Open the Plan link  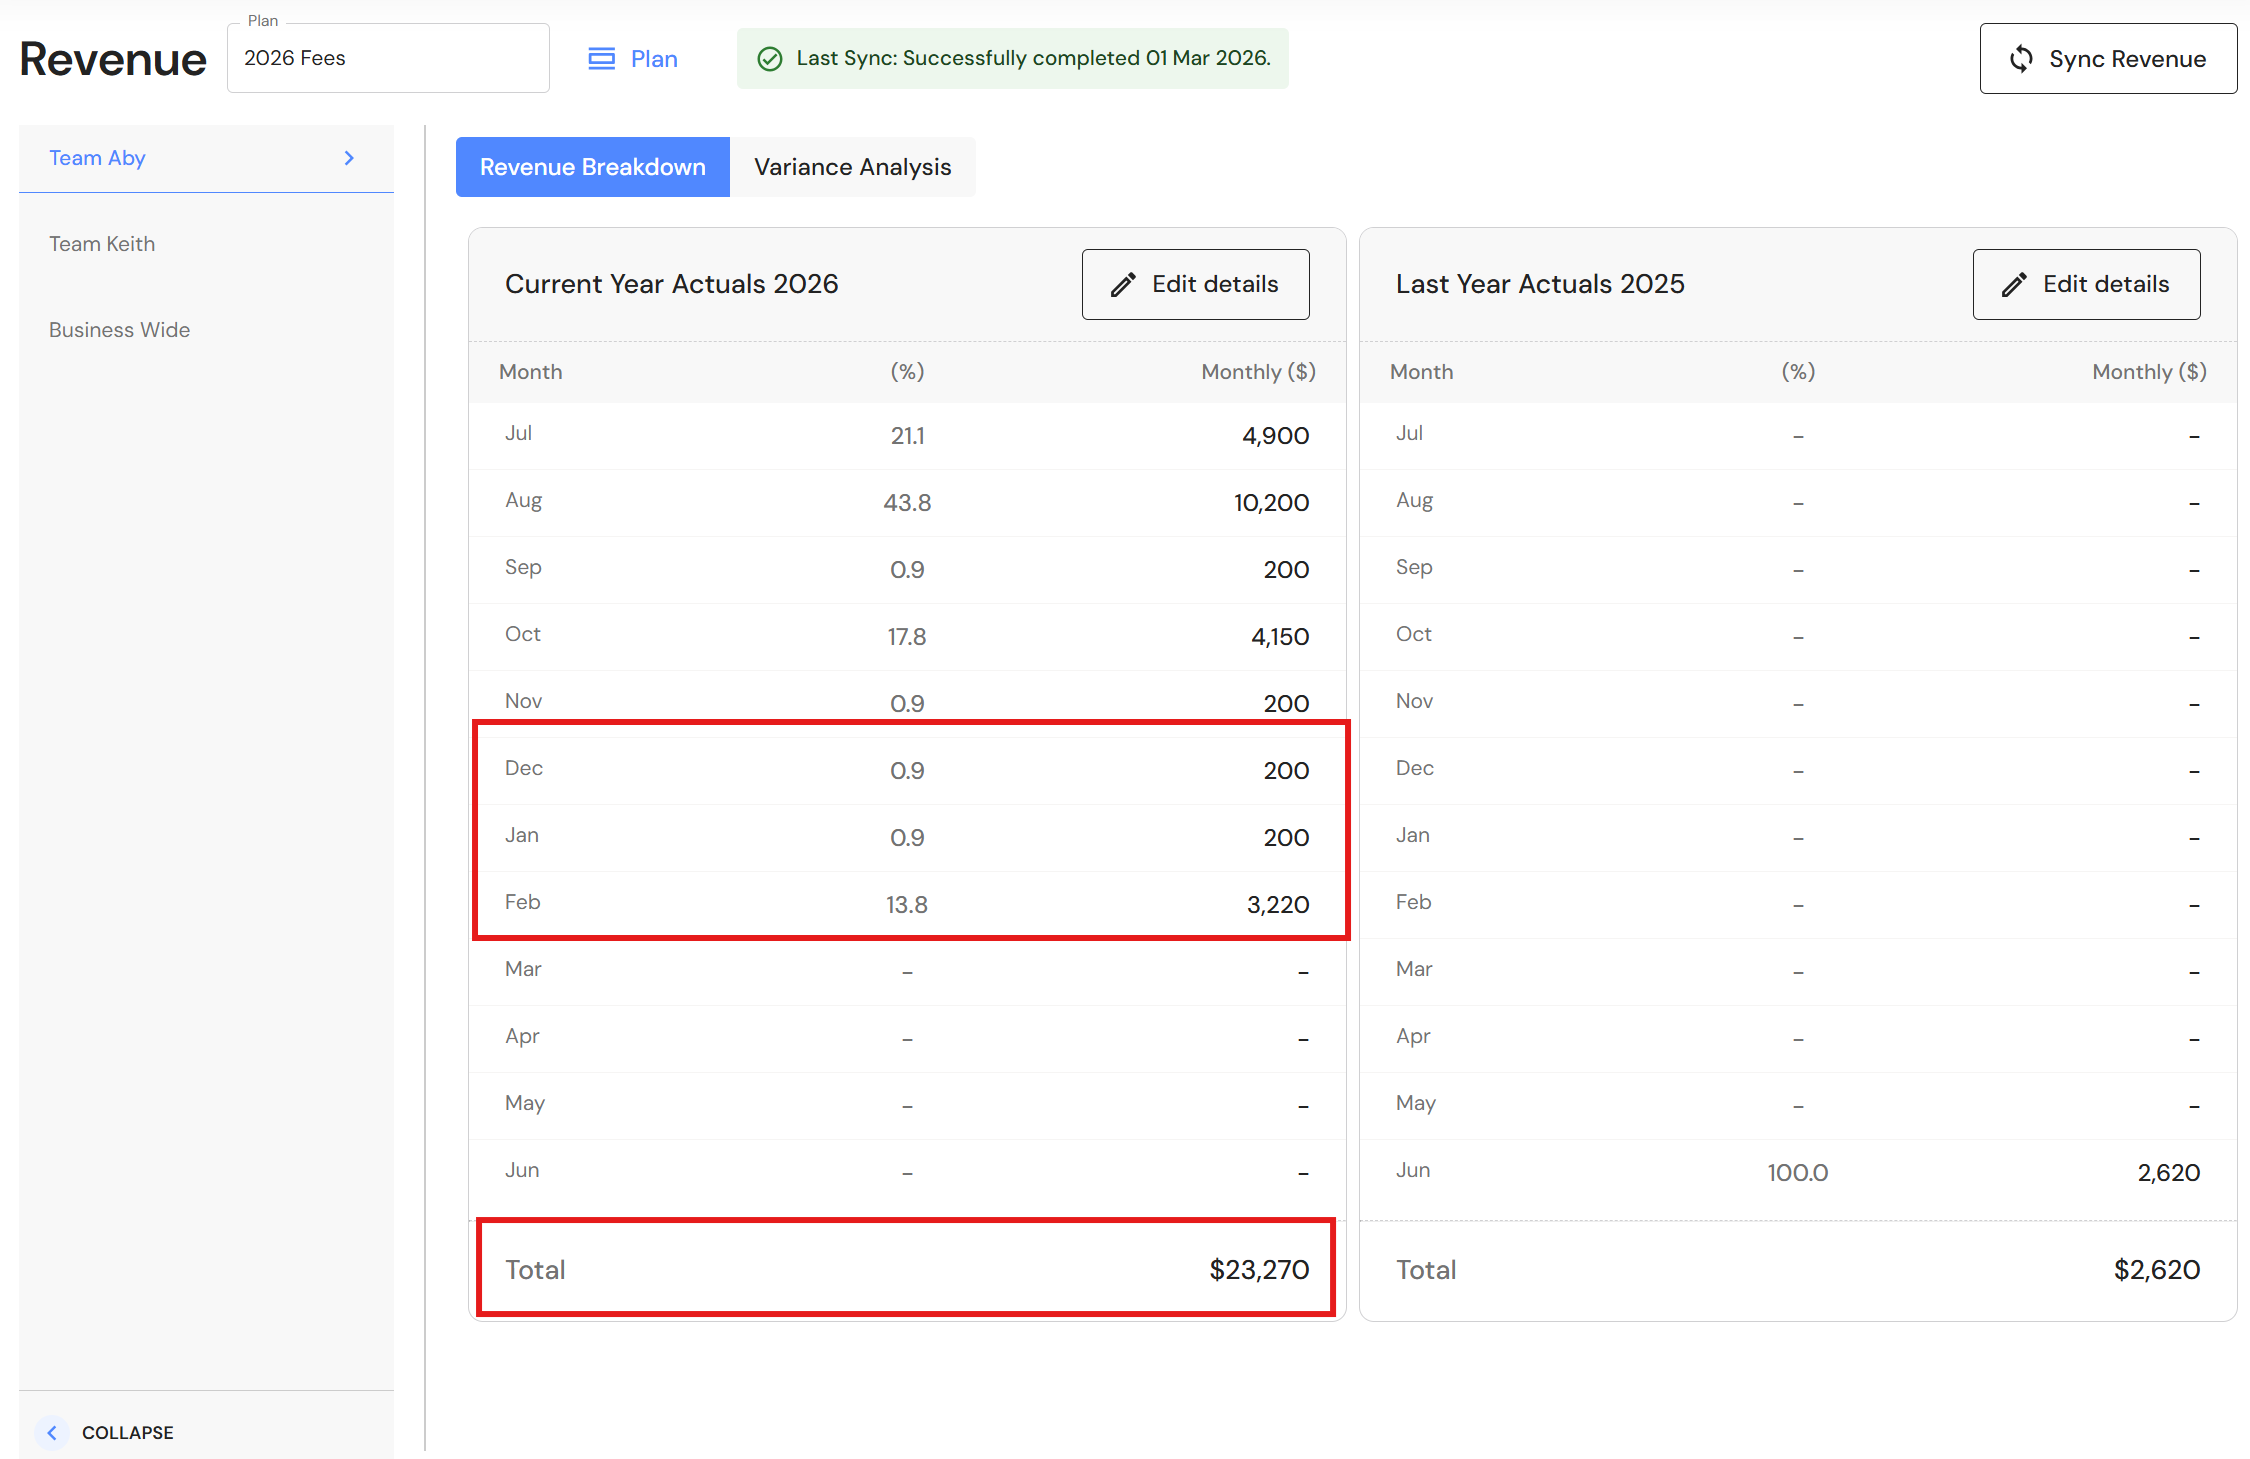[654, 59]
